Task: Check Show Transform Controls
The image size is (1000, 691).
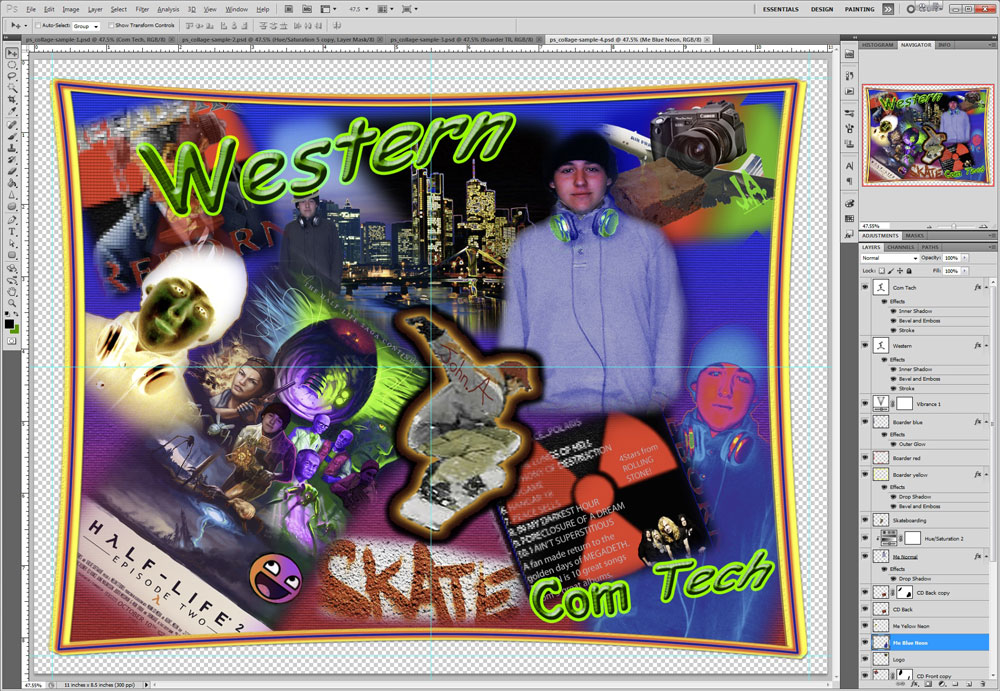Action: pyautogui.click(x=110, y=25)
